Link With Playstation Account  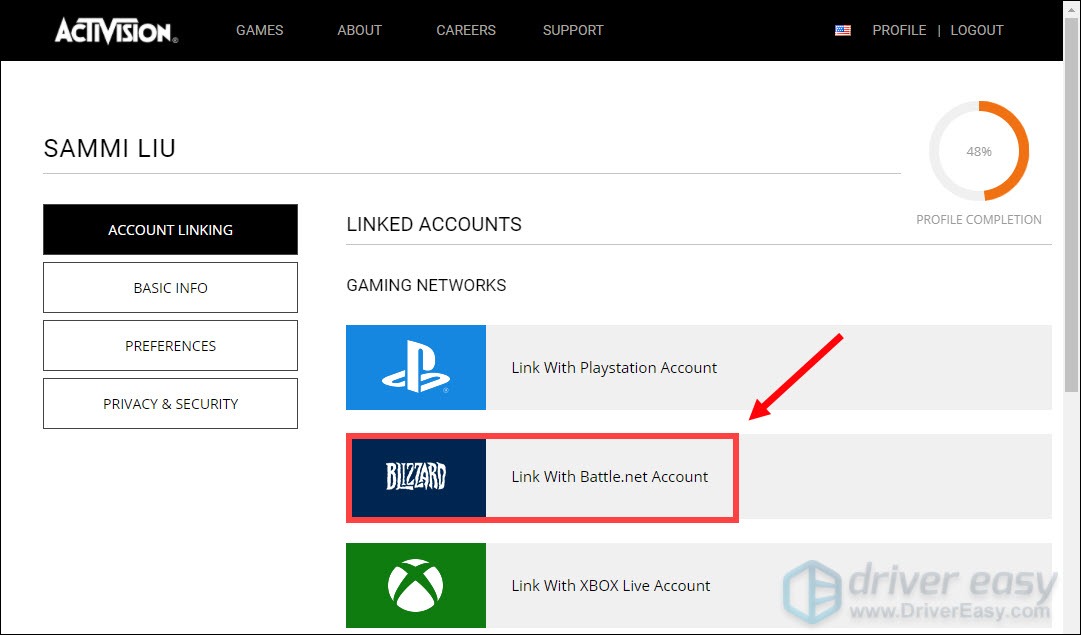[699, 367]
